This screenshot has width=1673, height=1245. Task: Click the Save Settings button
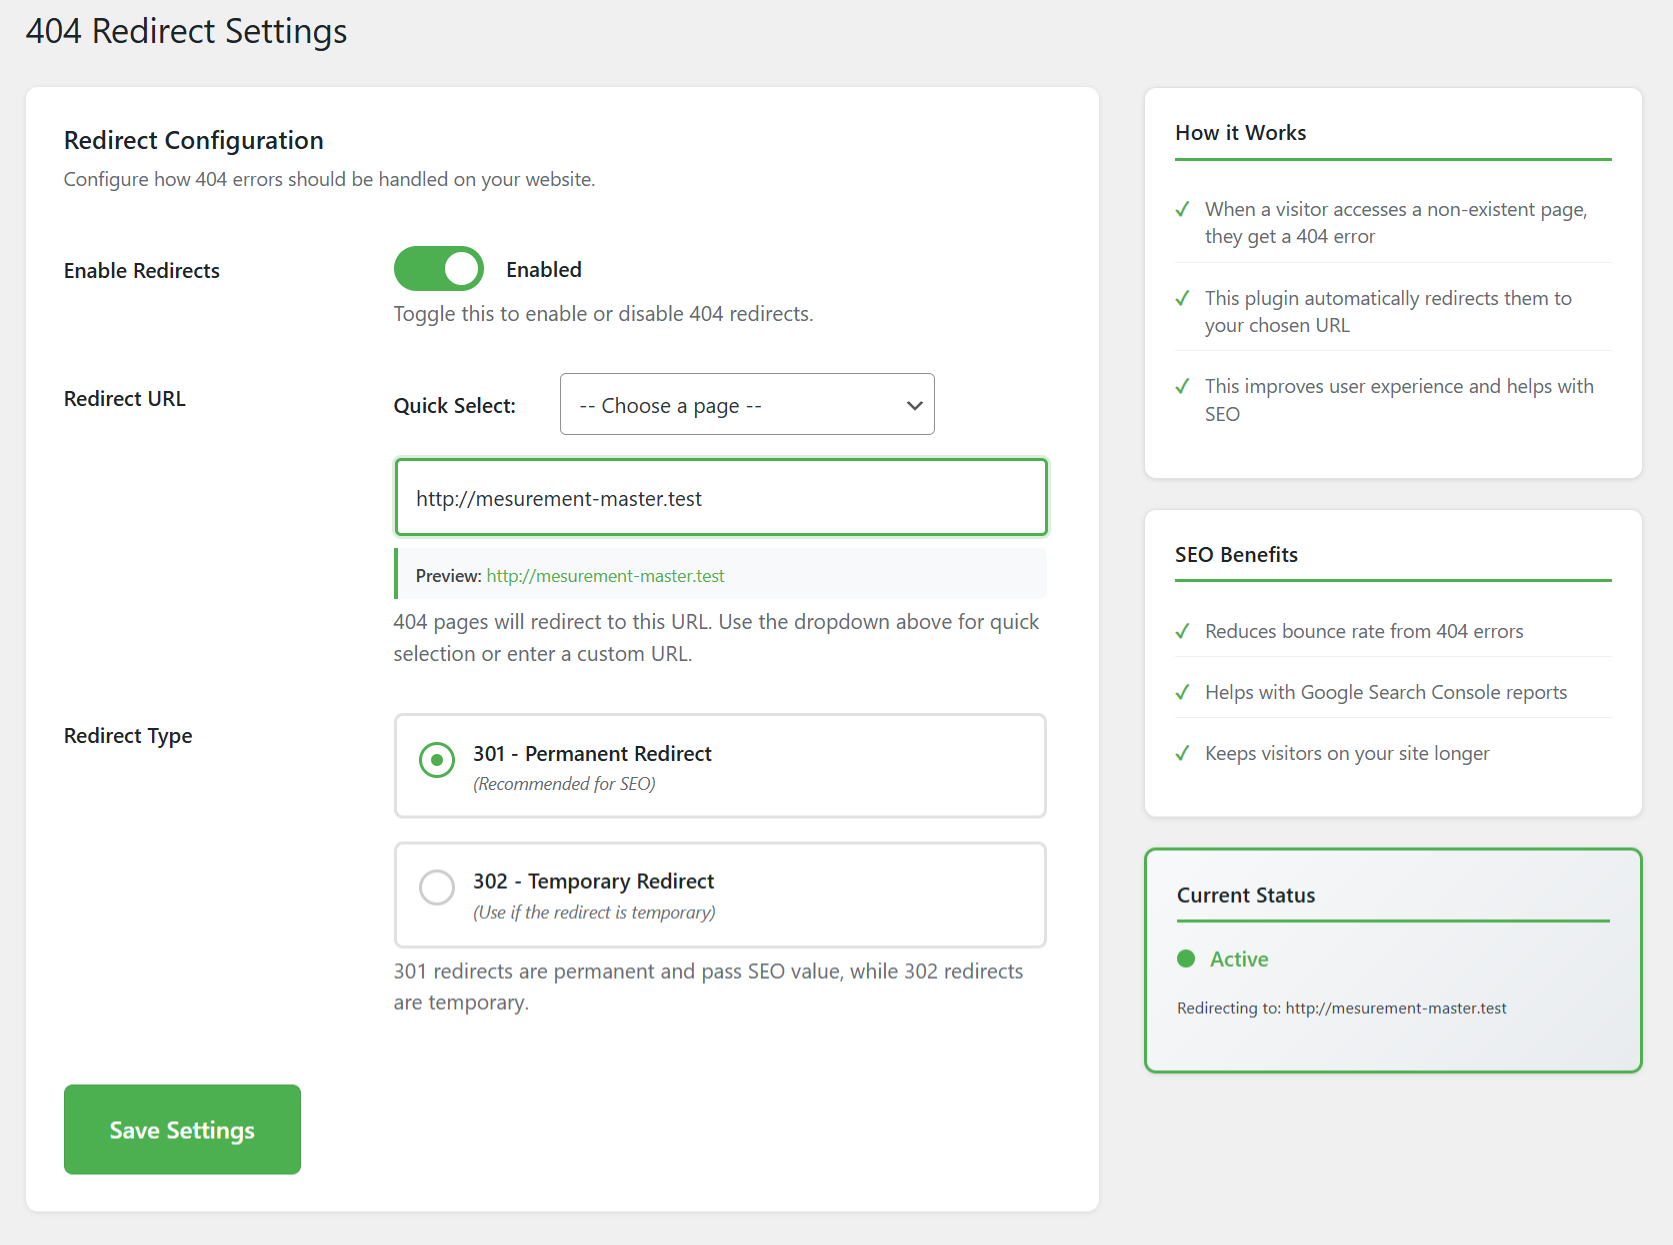182,1130
